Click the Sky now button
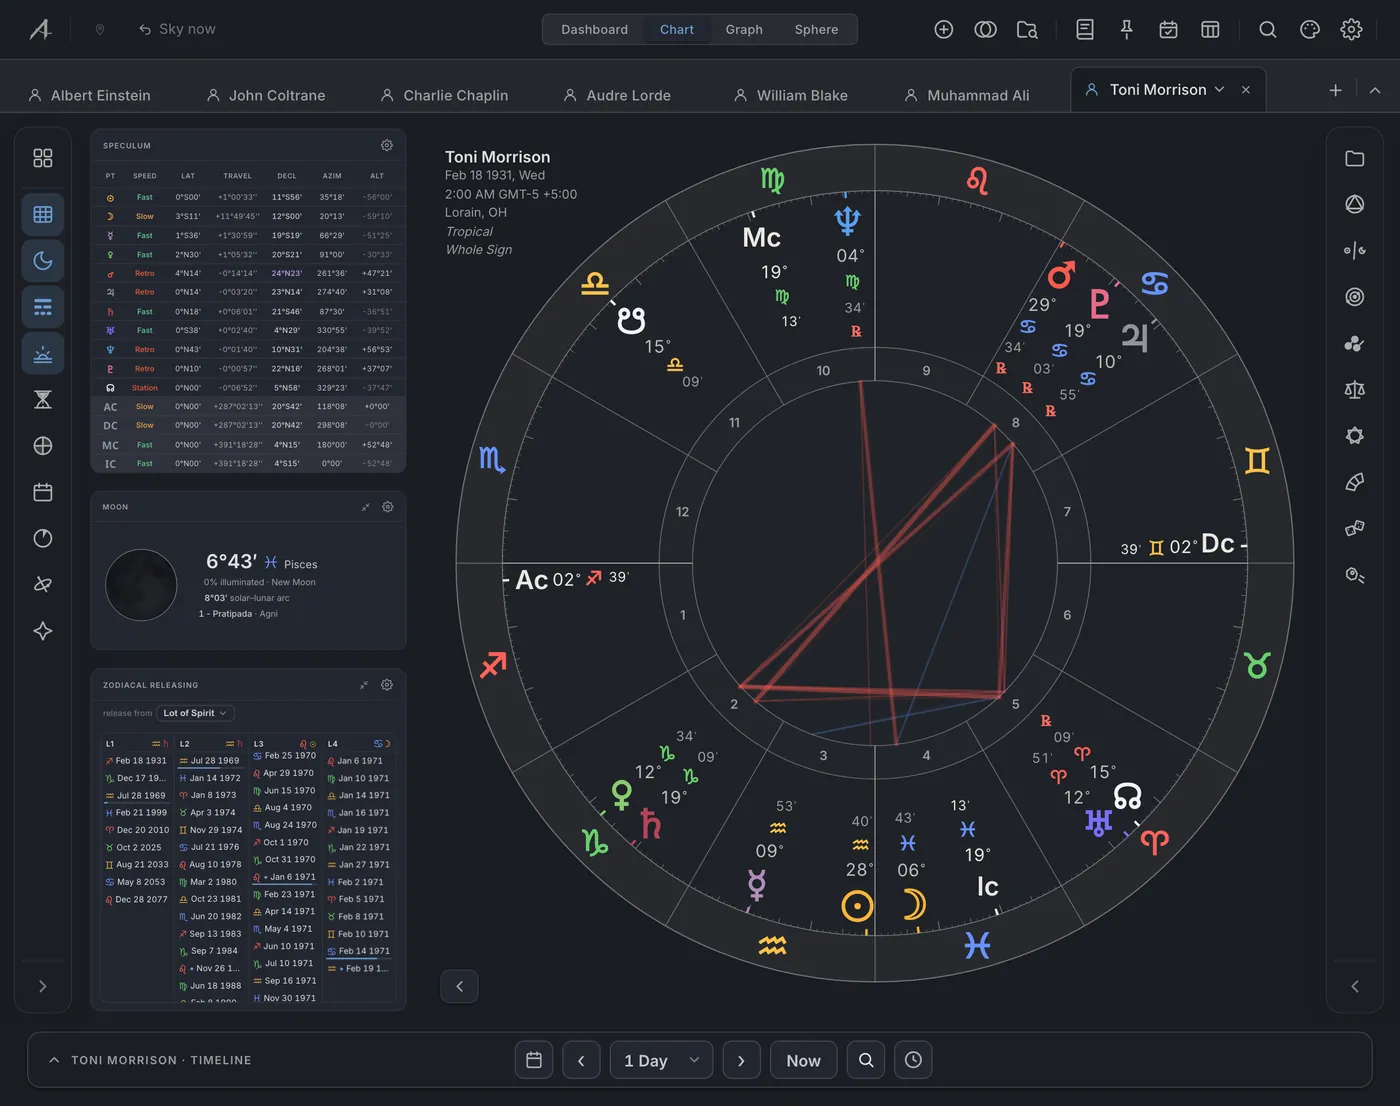 coord(177,29)
